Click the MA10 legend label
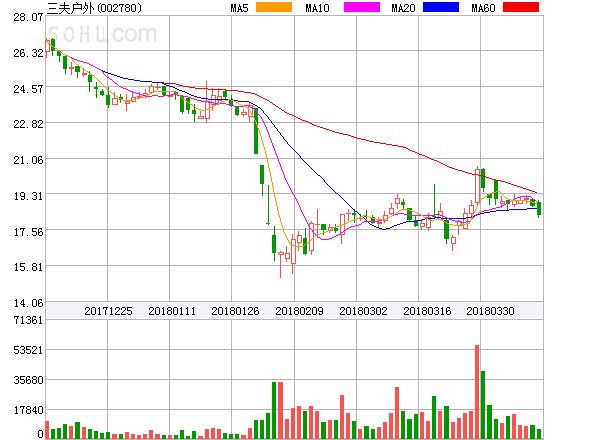Viewport: 600px width, 440px height. (317, 8)
